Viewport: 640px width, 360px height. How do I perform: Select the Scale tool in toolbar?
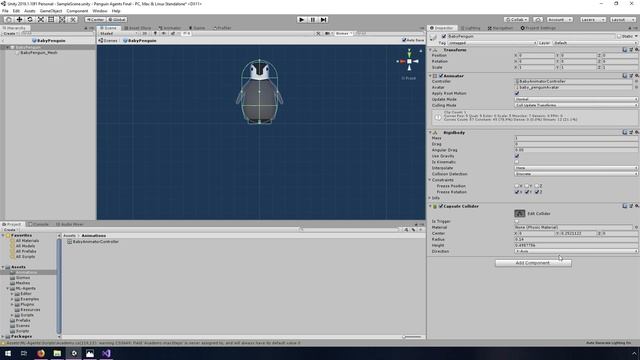click(40, 20)
